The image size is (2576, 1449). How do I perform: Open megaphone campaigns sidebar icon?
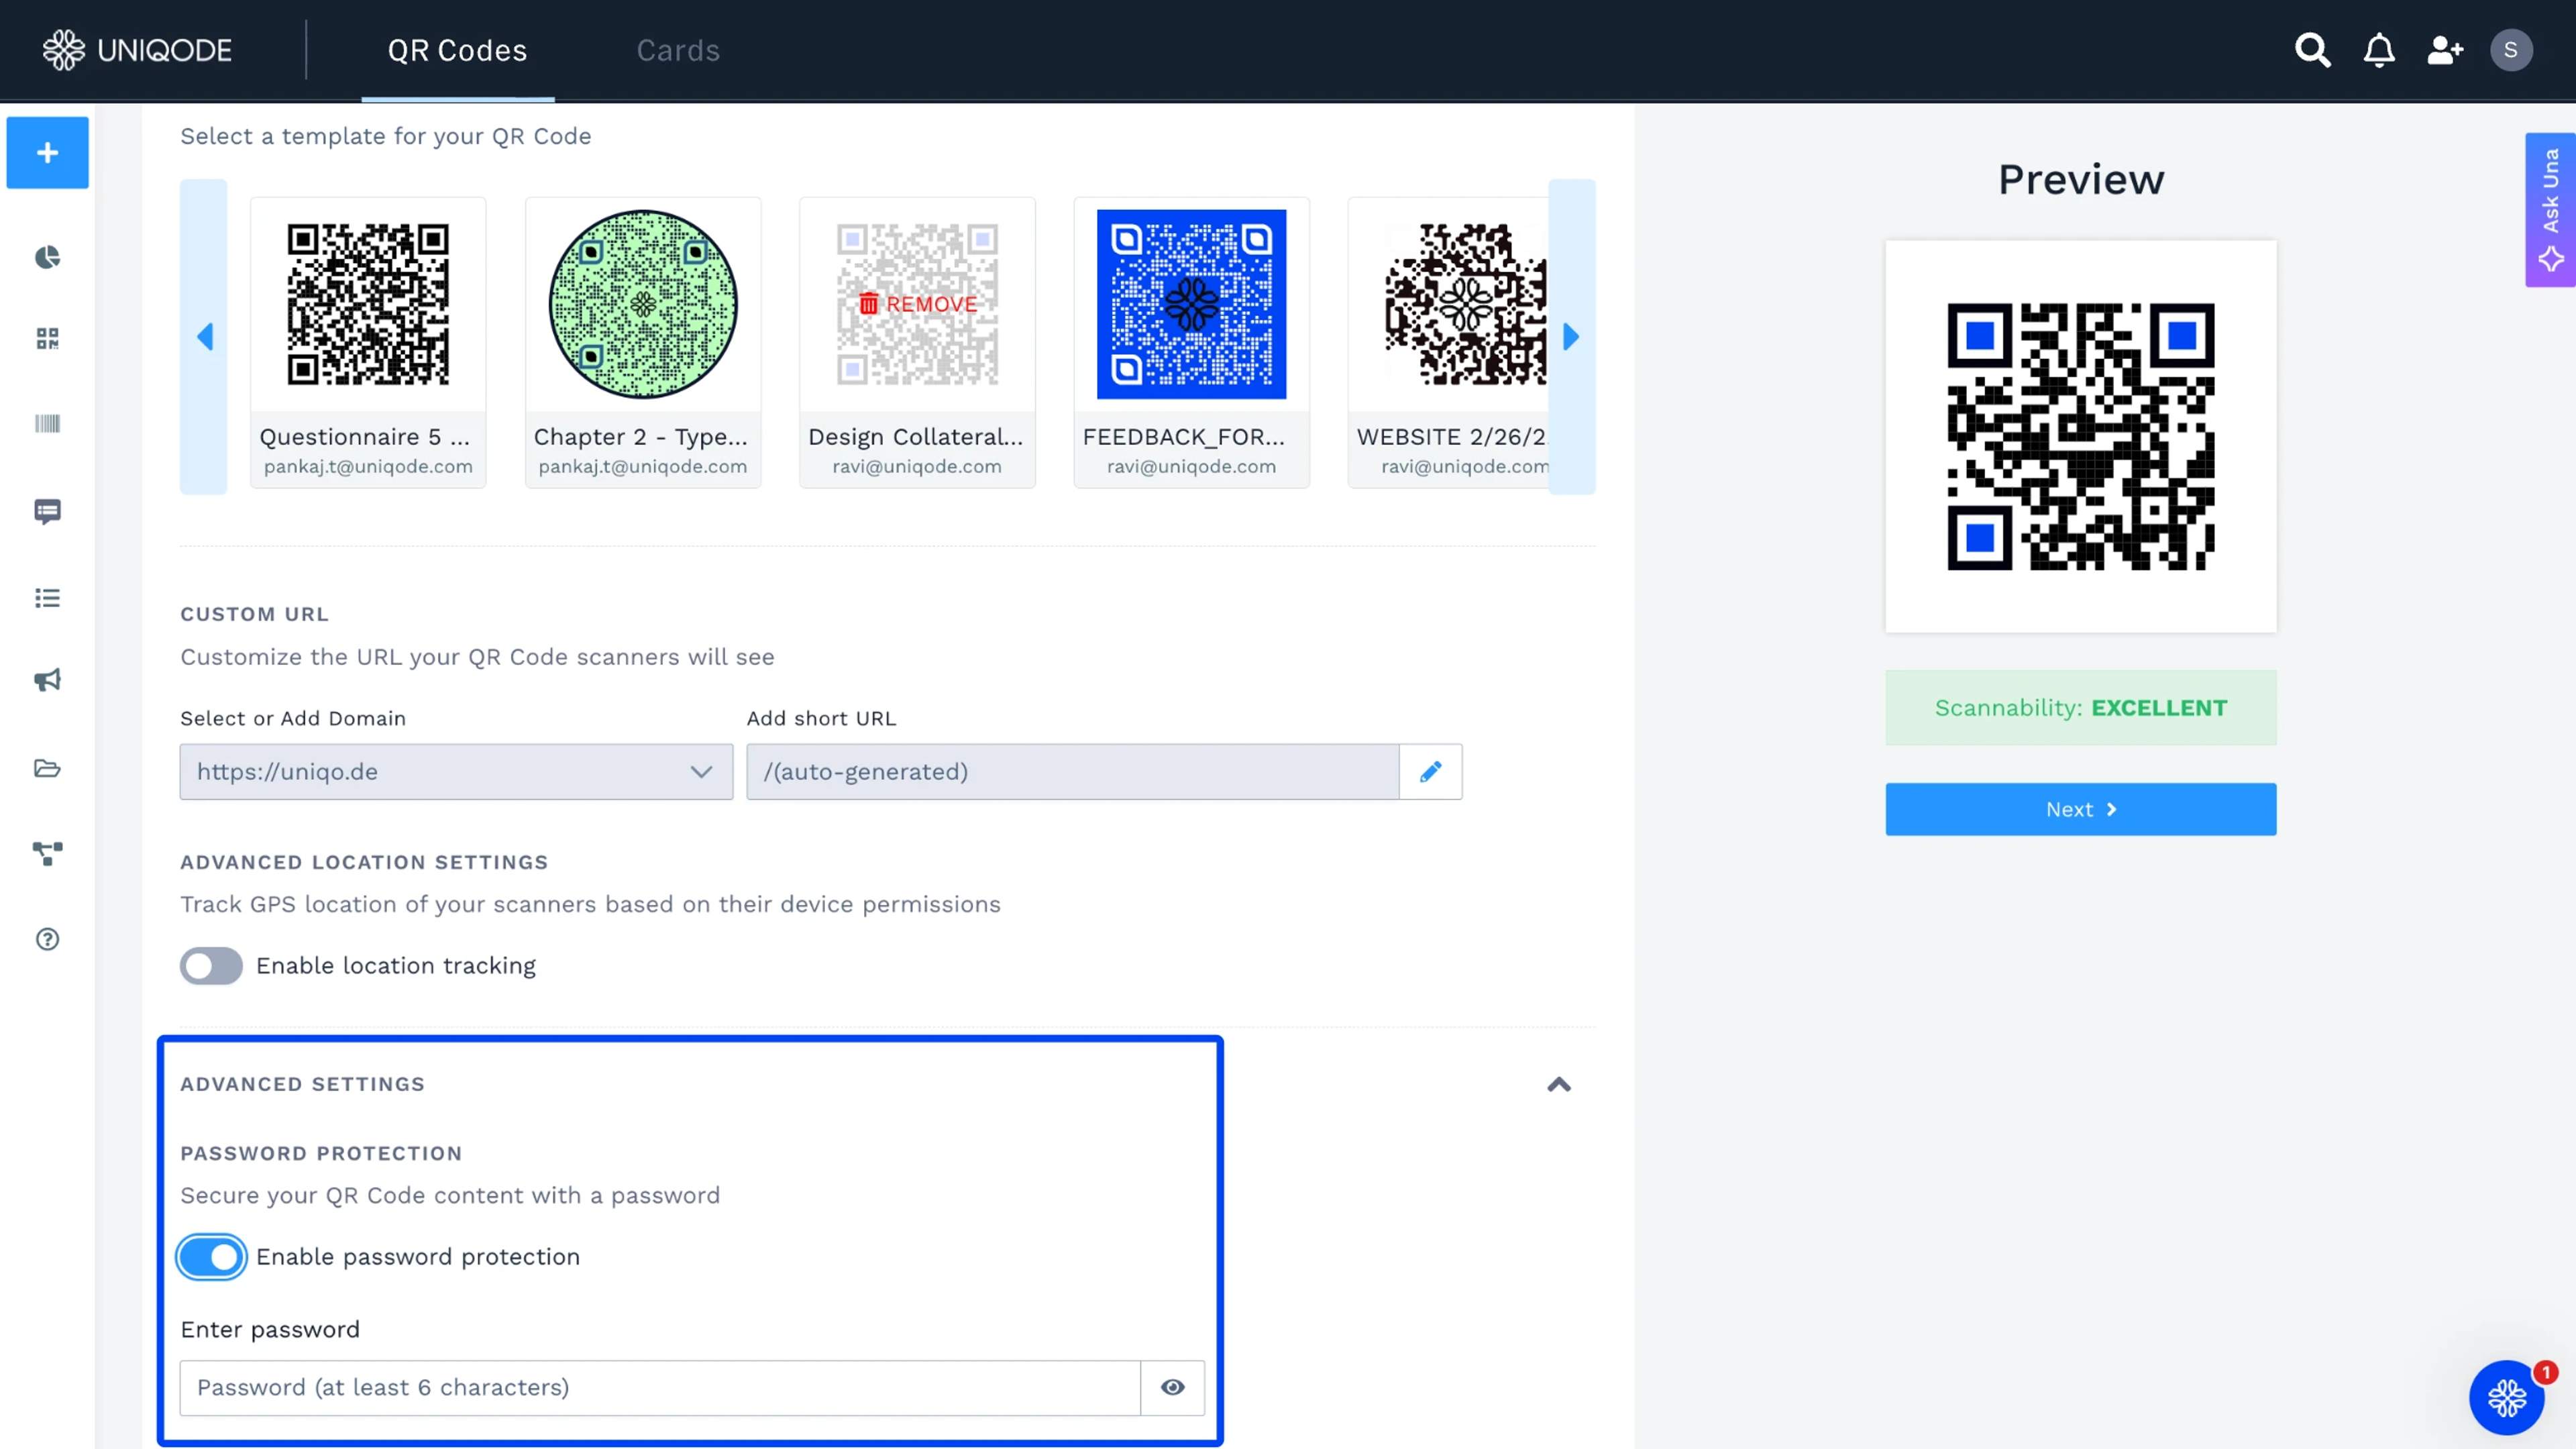[48, 681]
